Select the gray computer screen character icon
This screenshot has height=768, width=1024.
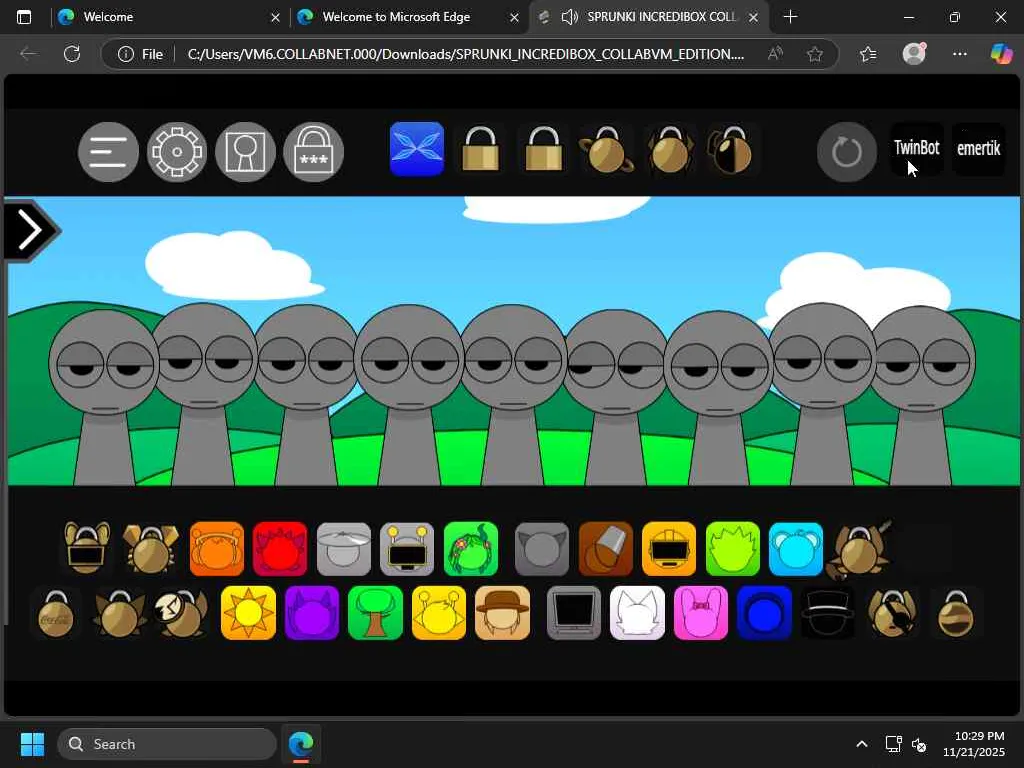pos(574,613)
